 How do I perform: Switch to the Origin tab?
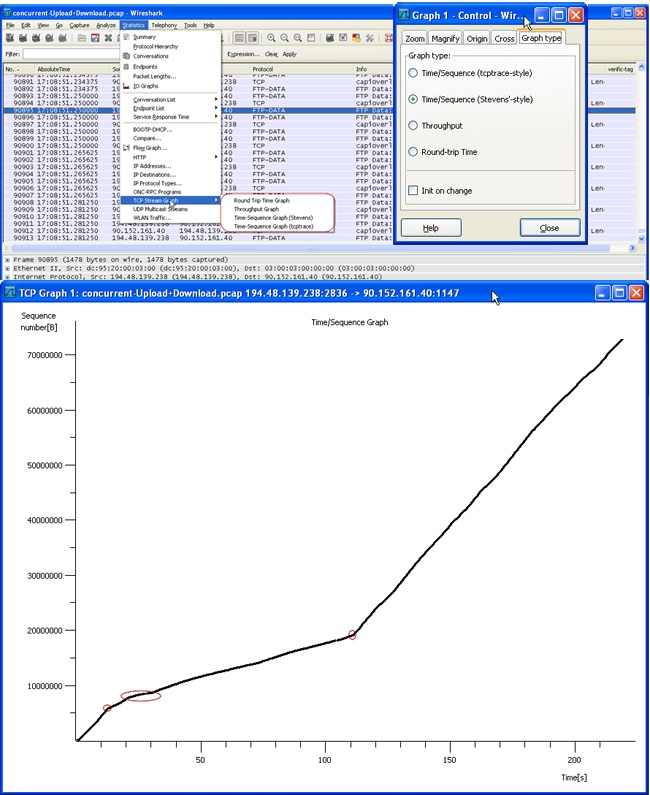[x=477, y=39]
